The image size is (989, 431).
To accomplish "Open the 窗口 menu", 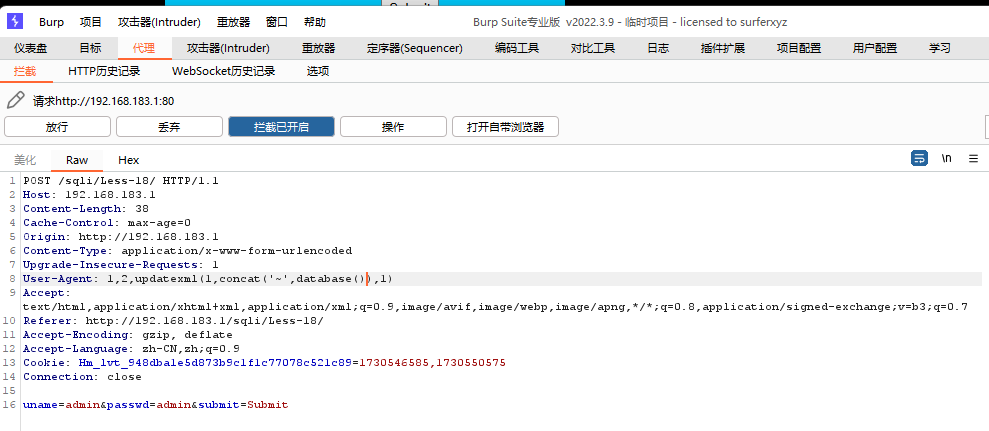I will click(277, 22).
